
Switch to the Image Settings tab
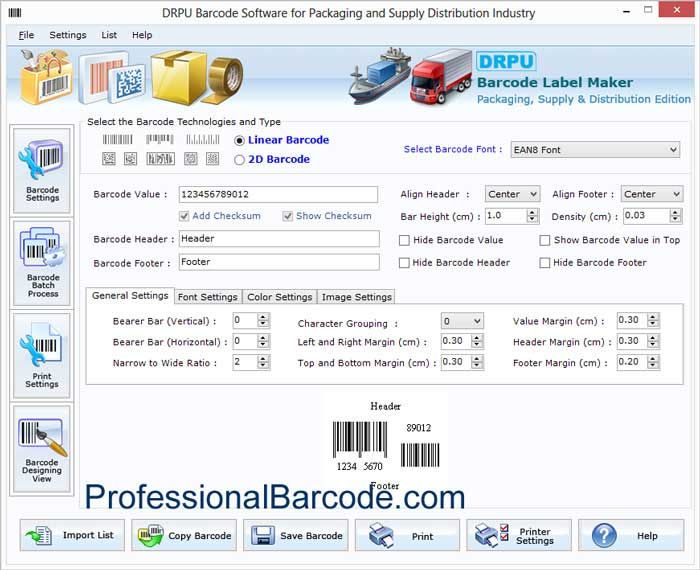coord(356,297)
